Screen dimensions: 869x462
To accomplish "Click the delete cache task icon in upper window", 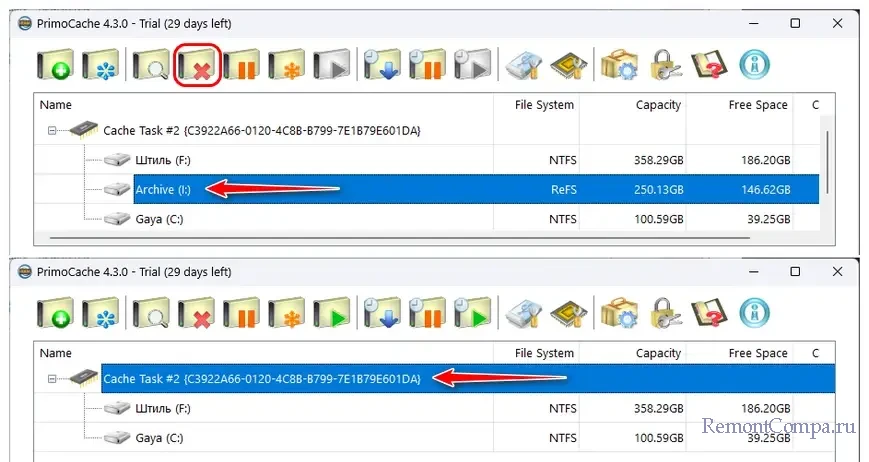I will (x=198, y=66).
